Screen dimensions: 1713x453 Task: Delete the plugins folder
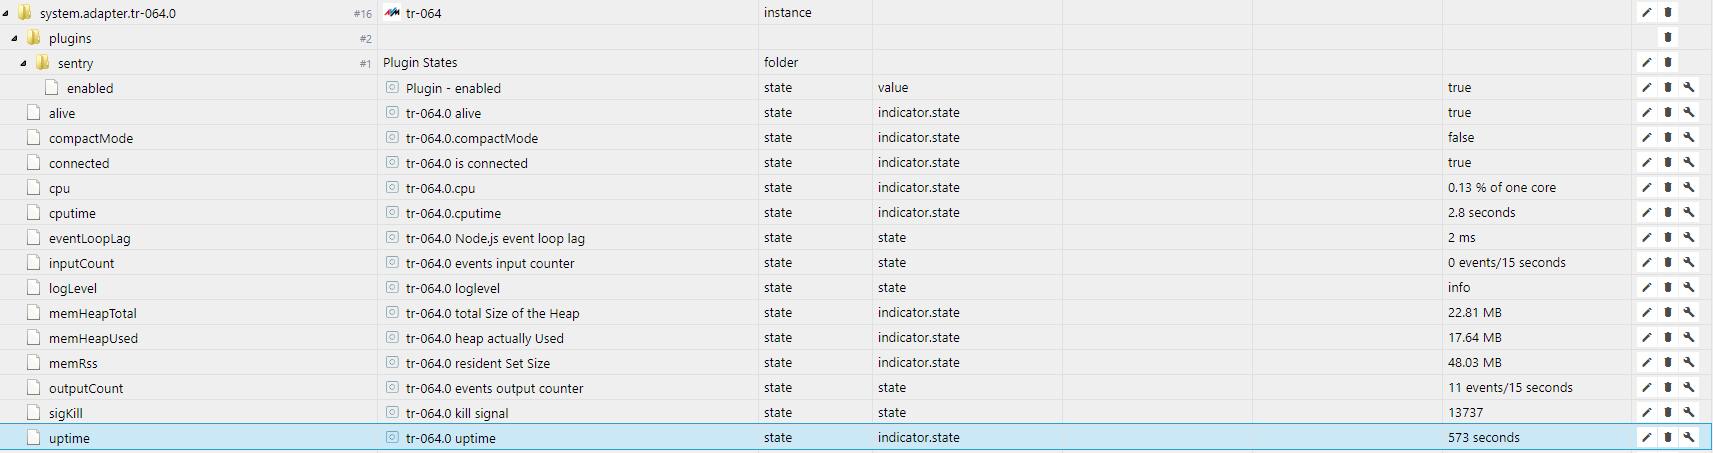[x=1667, y=38]
